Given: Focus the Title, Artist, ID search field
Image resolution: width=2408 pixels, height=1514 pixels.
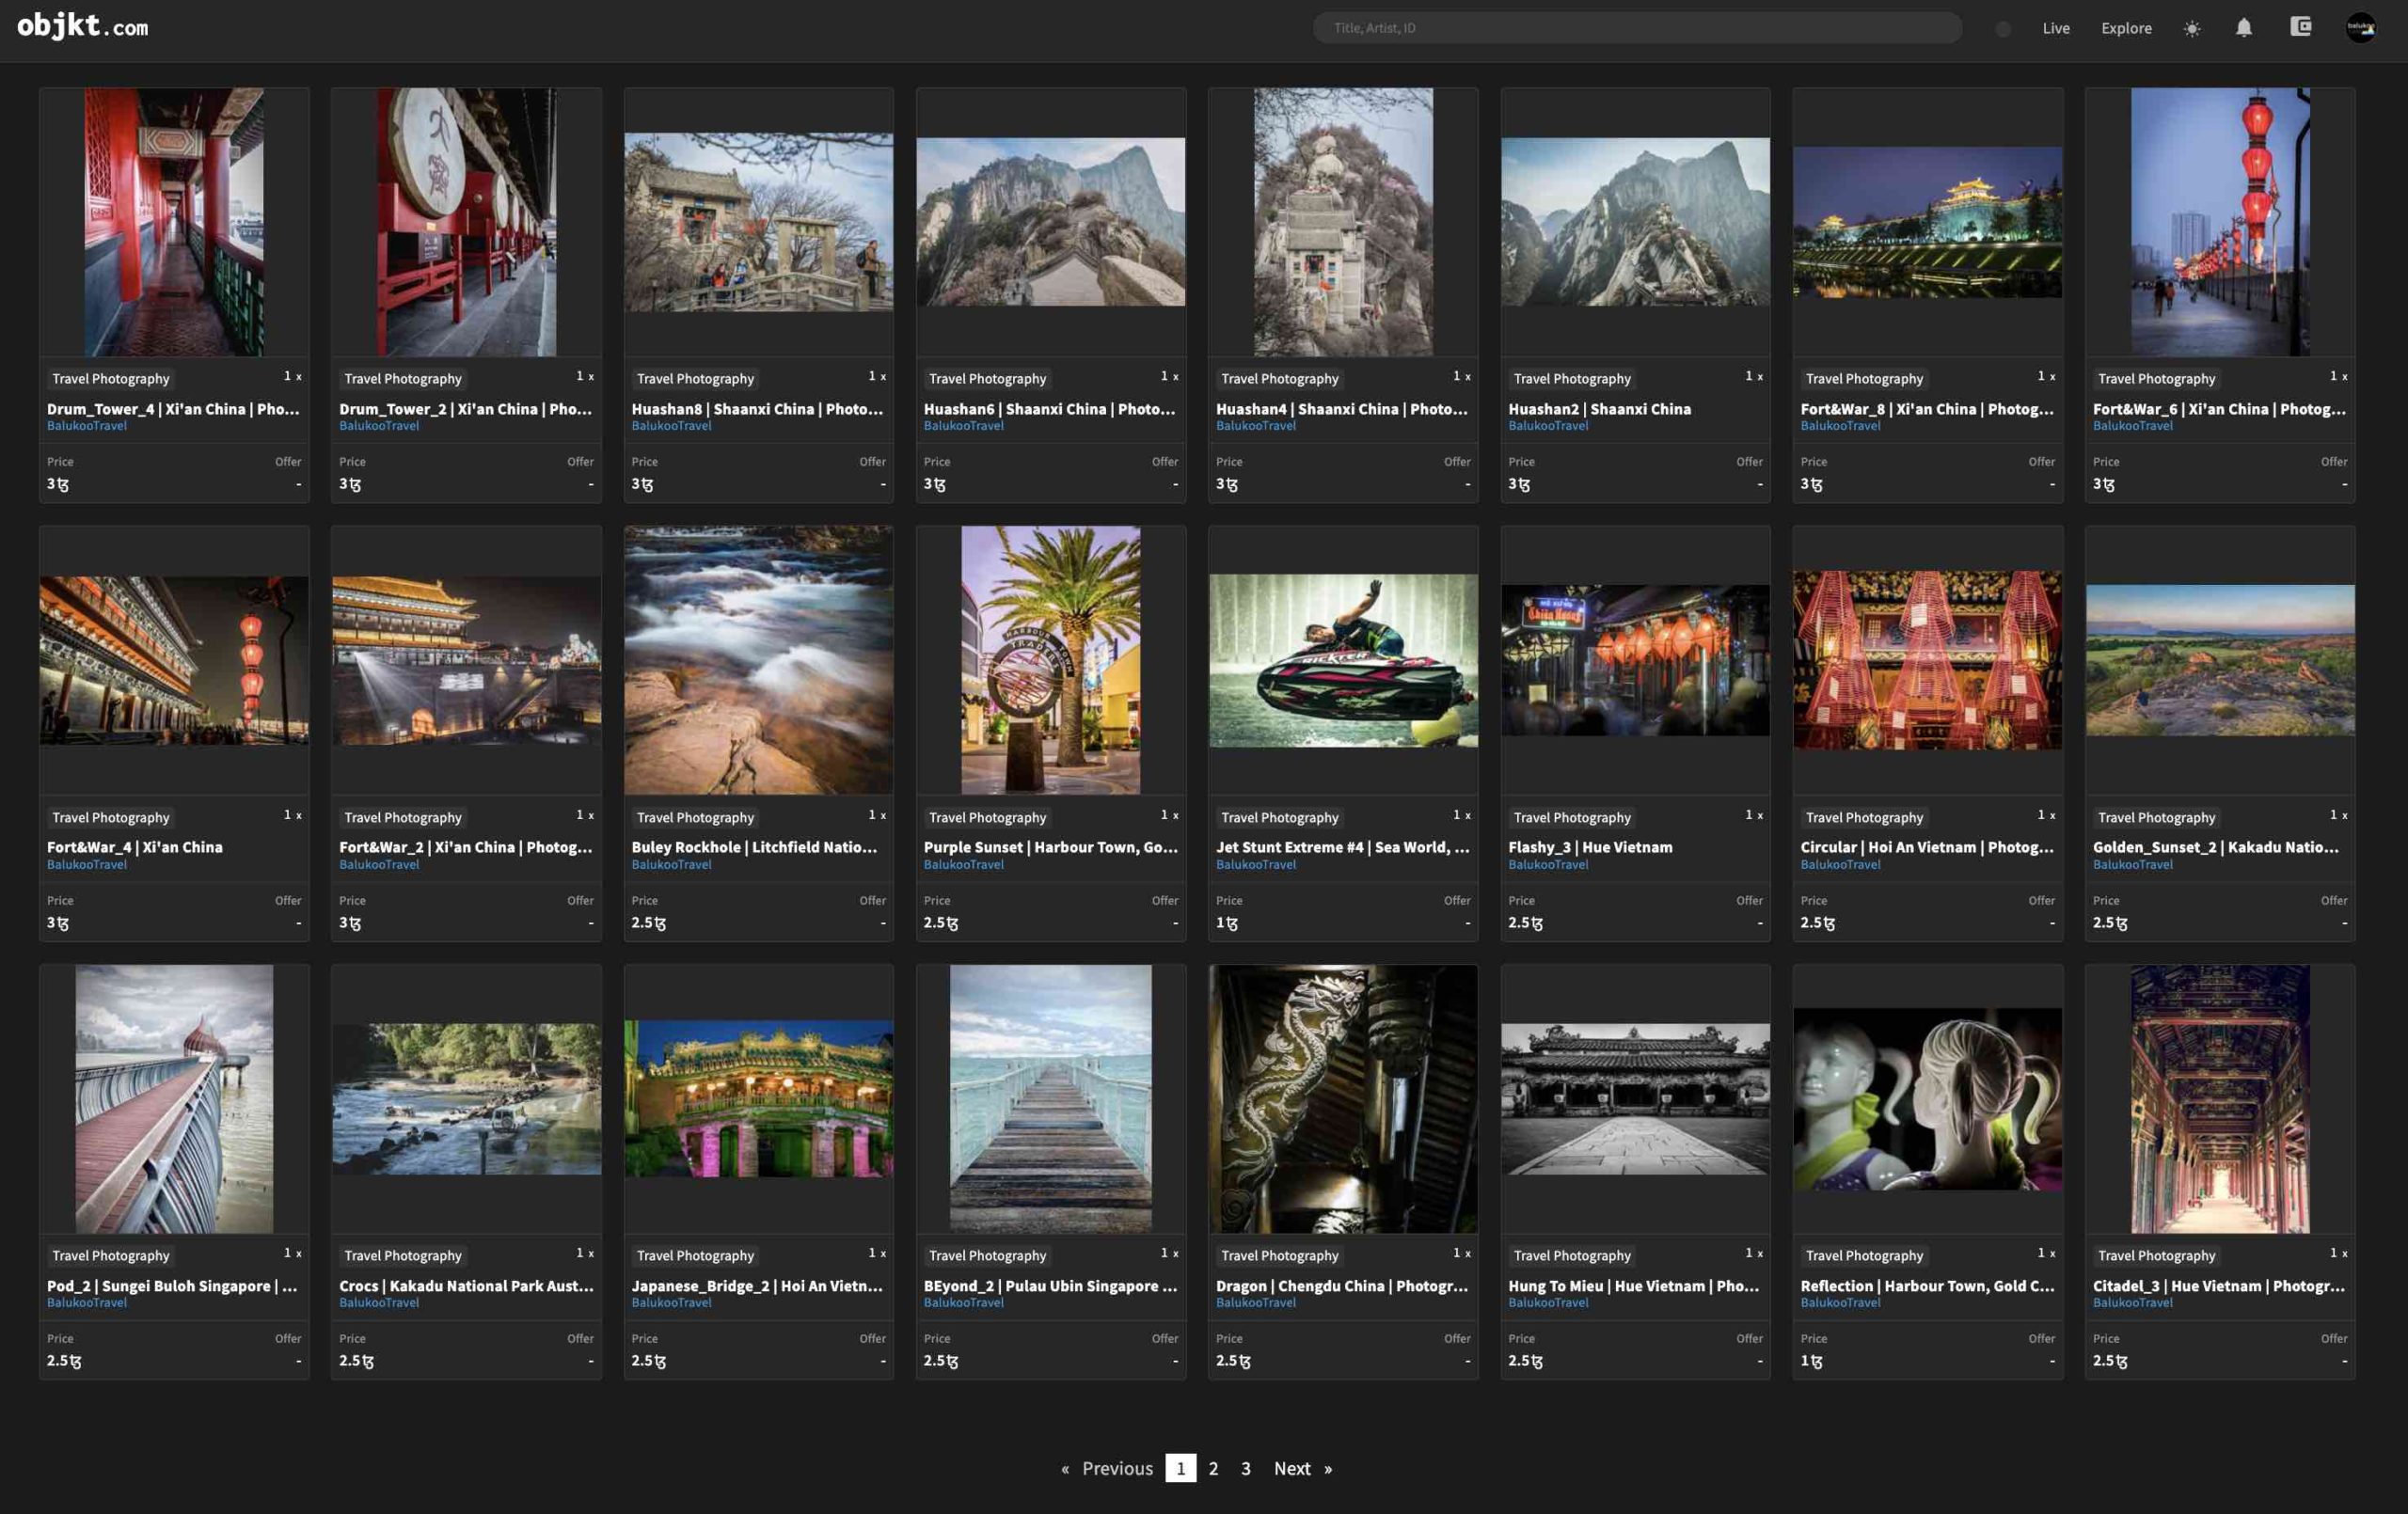Looking at the screenshot, I should [x=1636, y=28].
